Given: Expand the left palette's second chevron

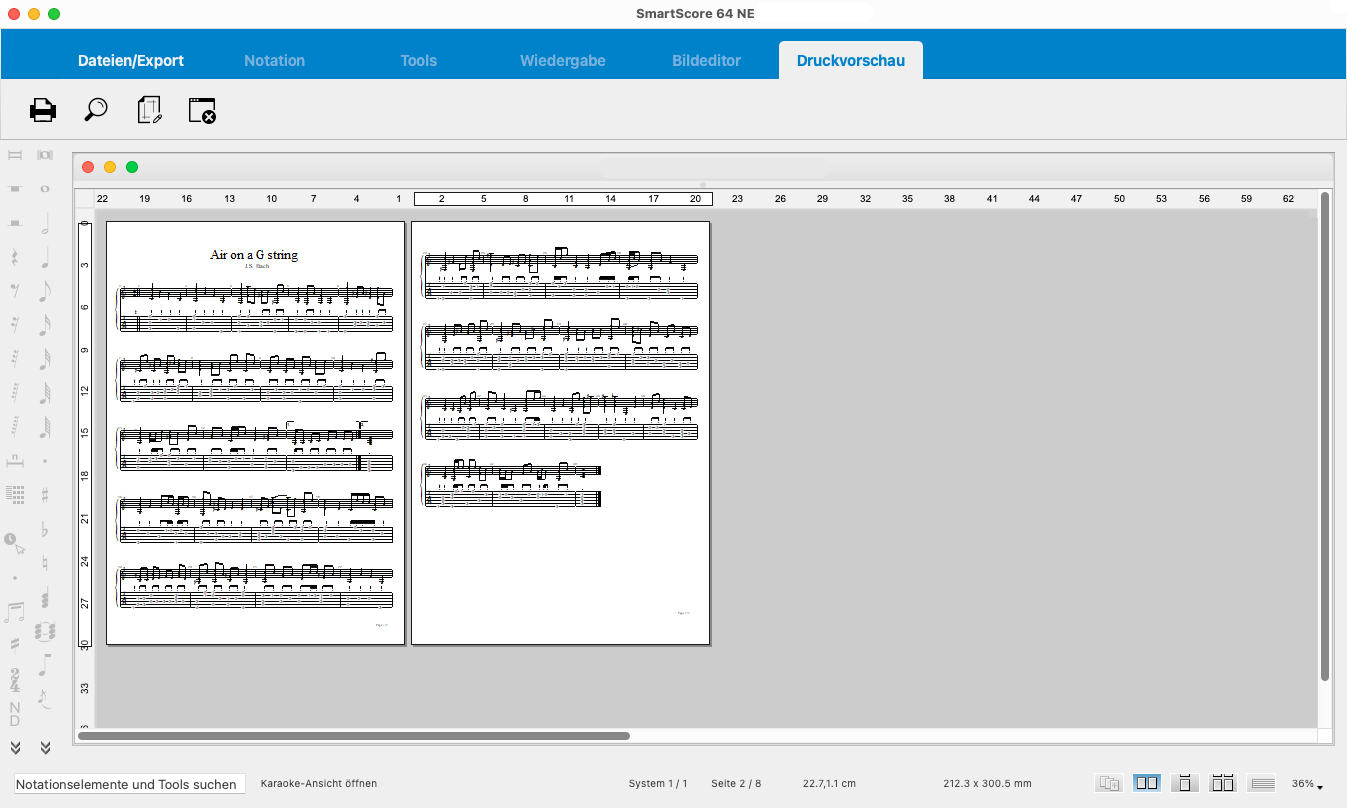Looking at the screenshot, I should click(45, 747).
